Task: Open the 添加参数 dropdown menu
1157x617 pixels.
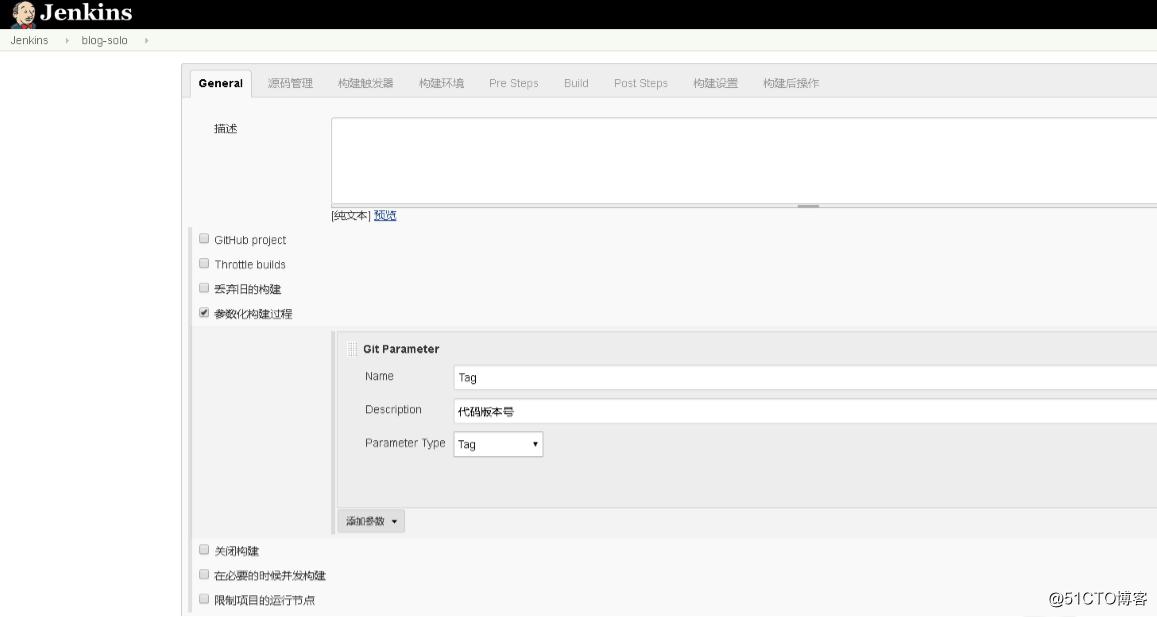Action: coord(370,520)
